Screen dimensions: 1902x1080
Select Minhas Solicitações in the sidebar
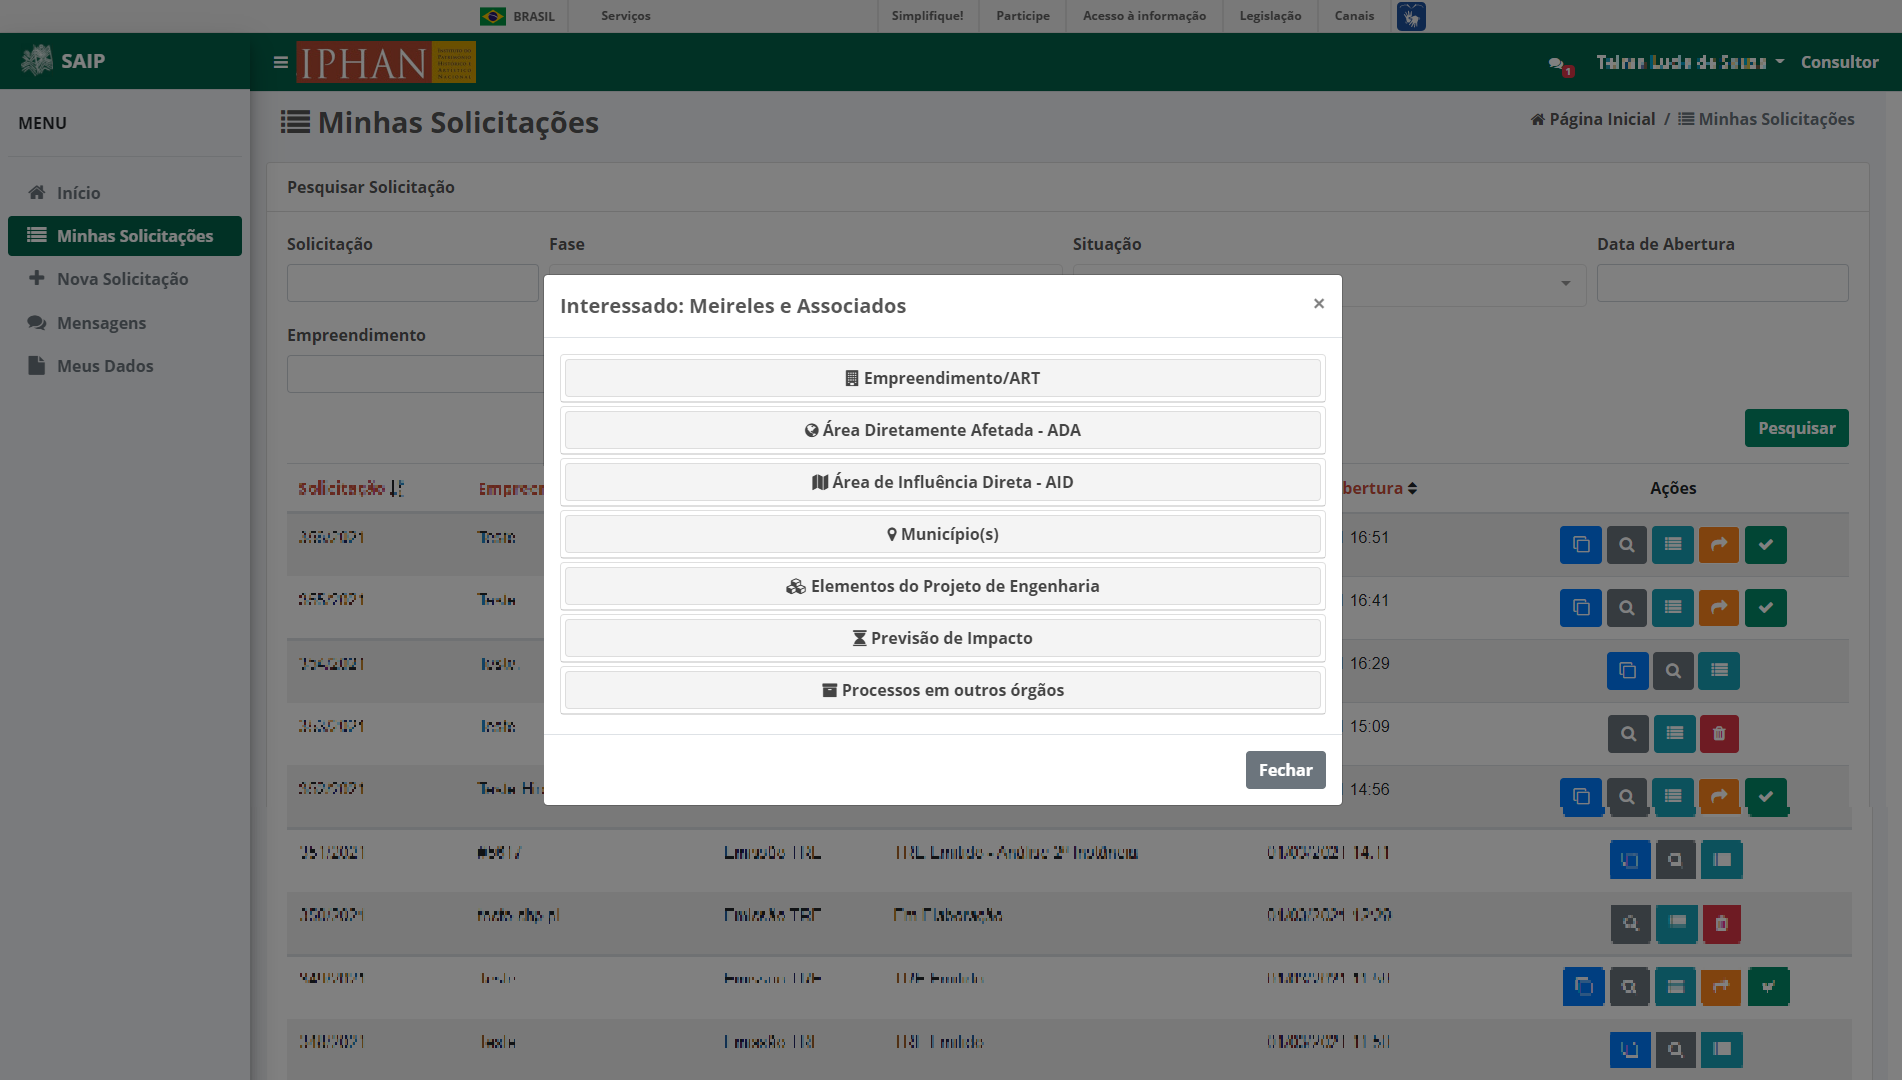pyautogui.click(x=125, y=236)
